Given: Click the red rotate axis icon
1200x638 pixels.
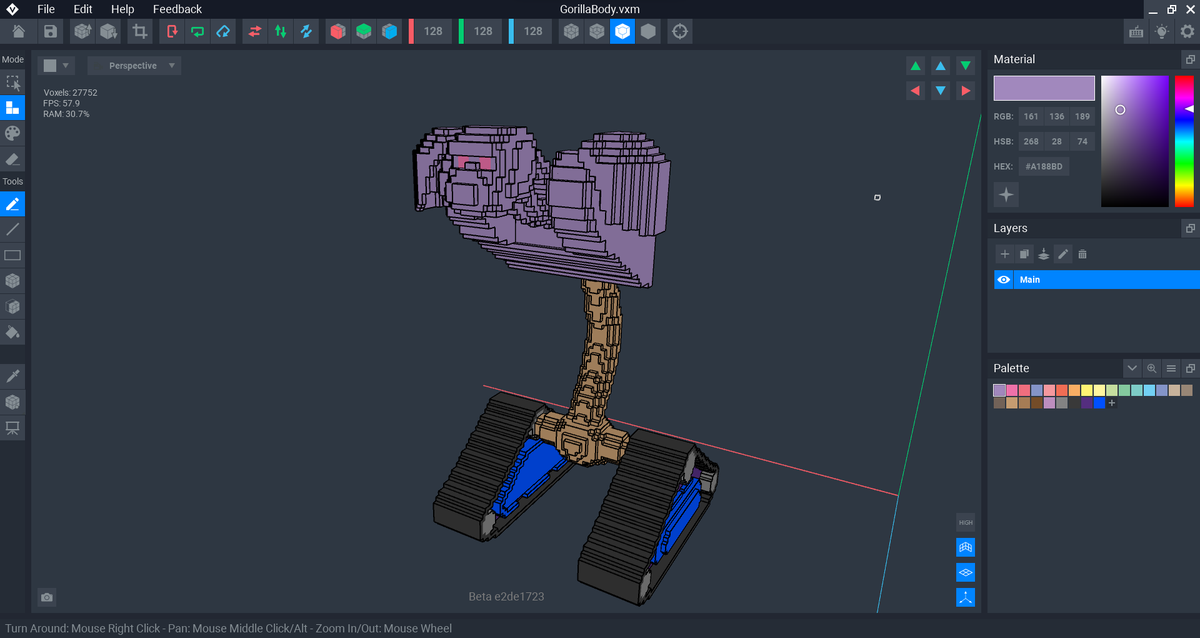Looking at the screenshot, I should pyautogui.click(x=171, y=31).
